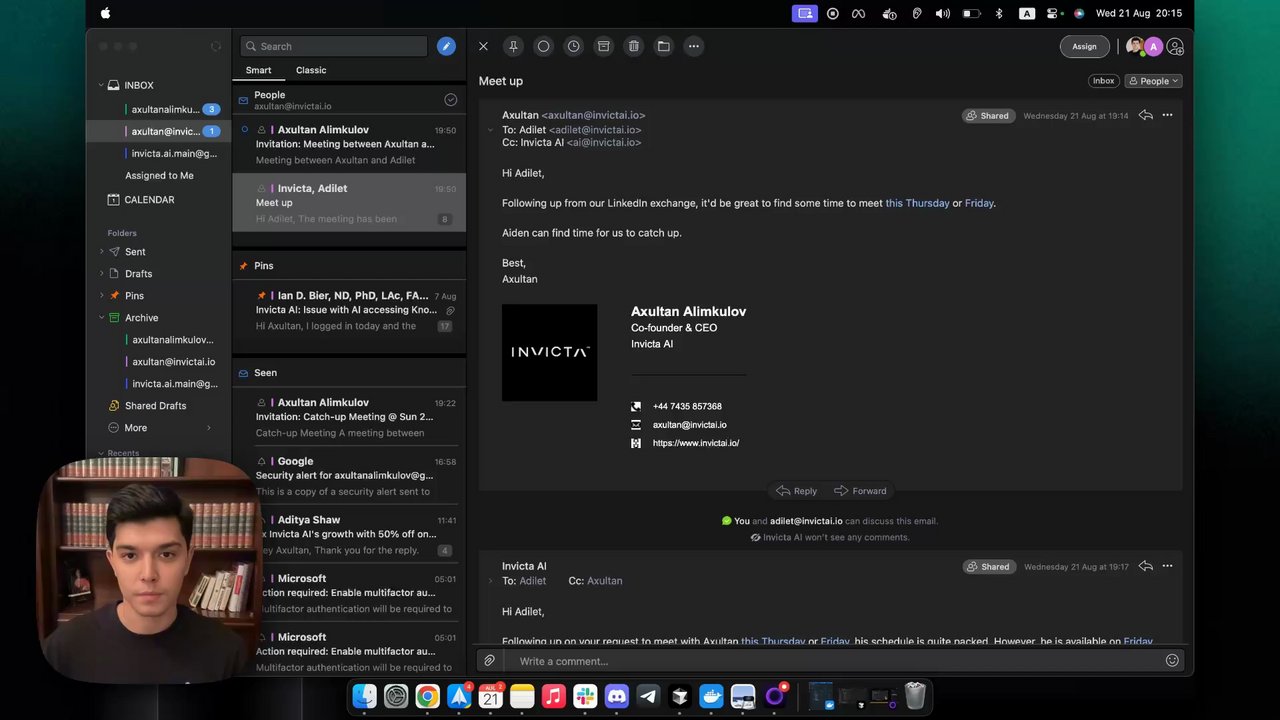Open Aditya Shaw's email from 11:41
The width and height of the screenshot is (1280, 720).
tap(349, 535)
